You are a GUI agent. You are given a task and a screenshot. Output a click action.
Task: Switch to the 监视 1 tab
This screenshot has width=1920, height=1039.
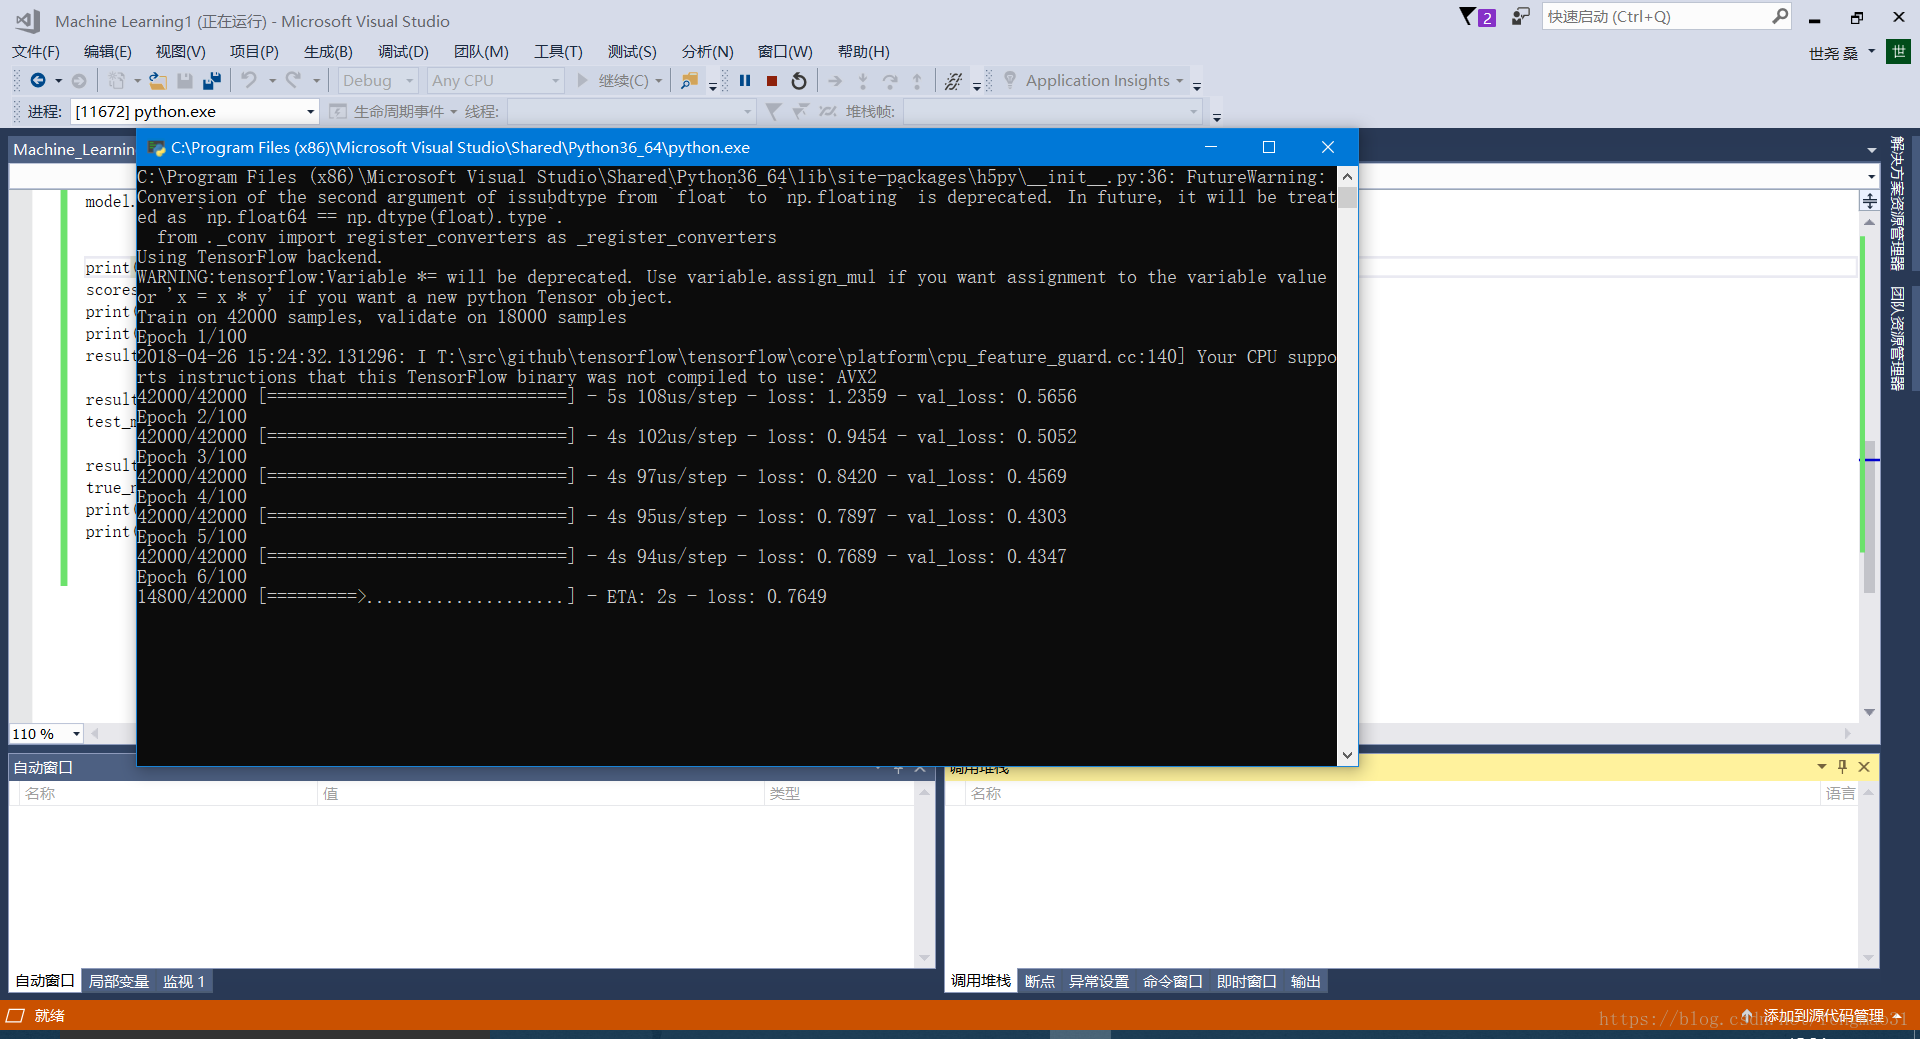(x=184, y=982)
